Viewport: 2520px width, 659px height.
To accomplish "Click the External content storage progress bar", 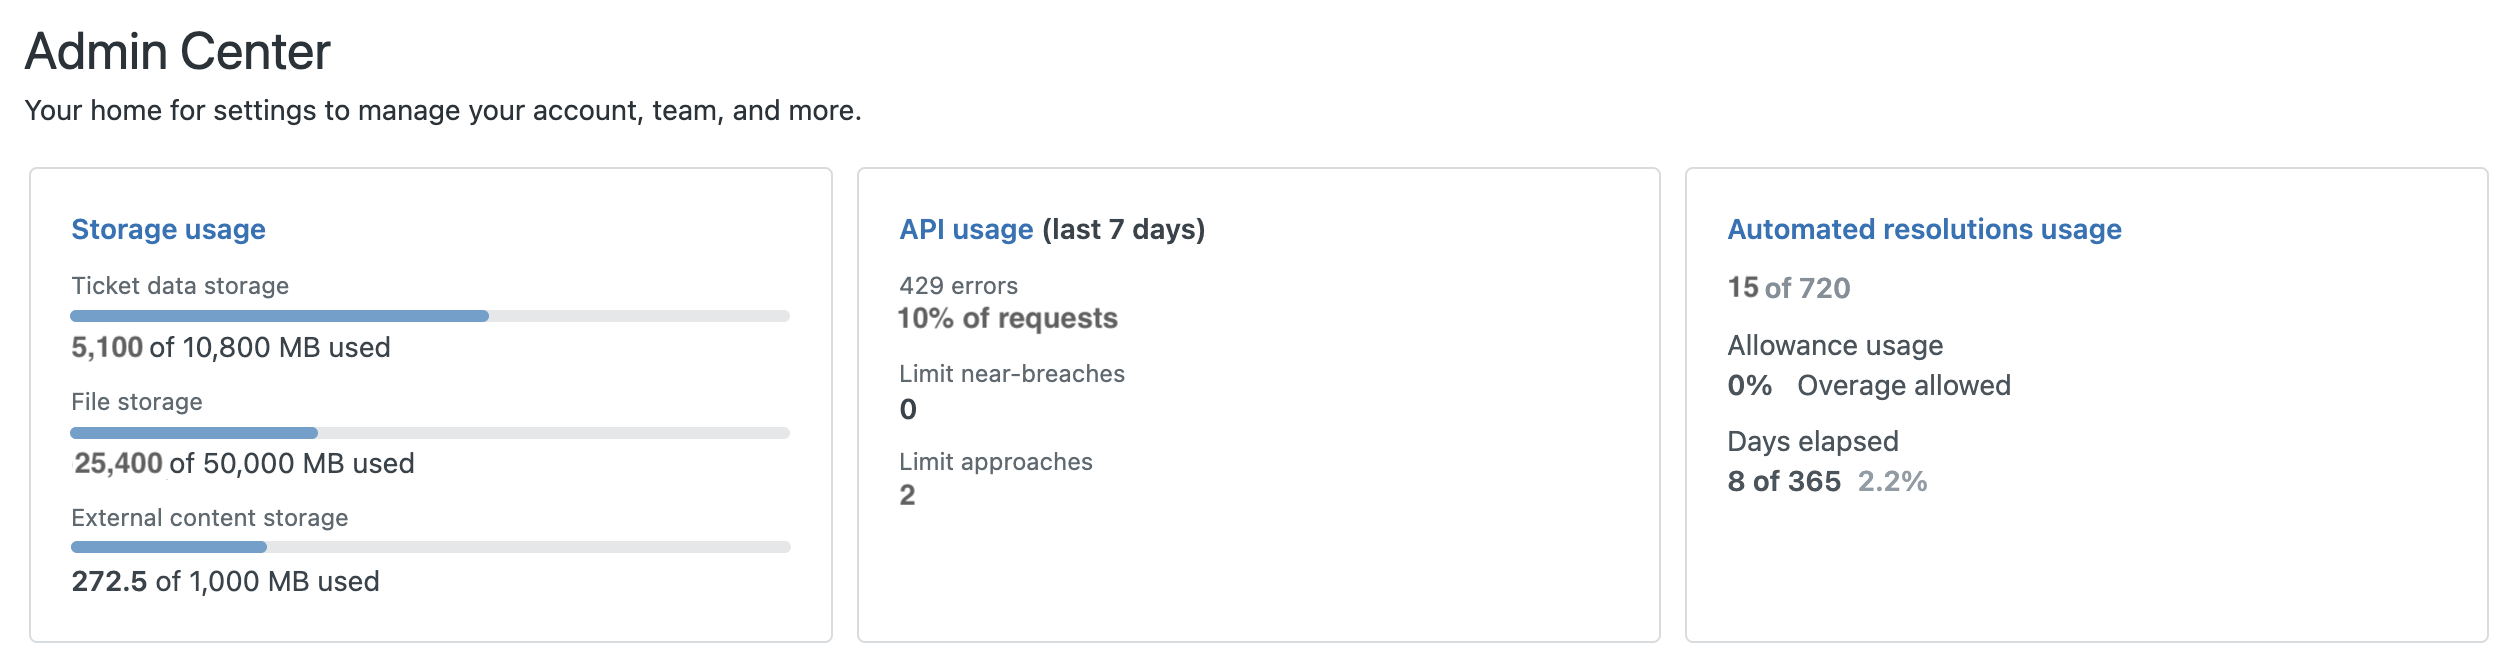I will 430,547.
